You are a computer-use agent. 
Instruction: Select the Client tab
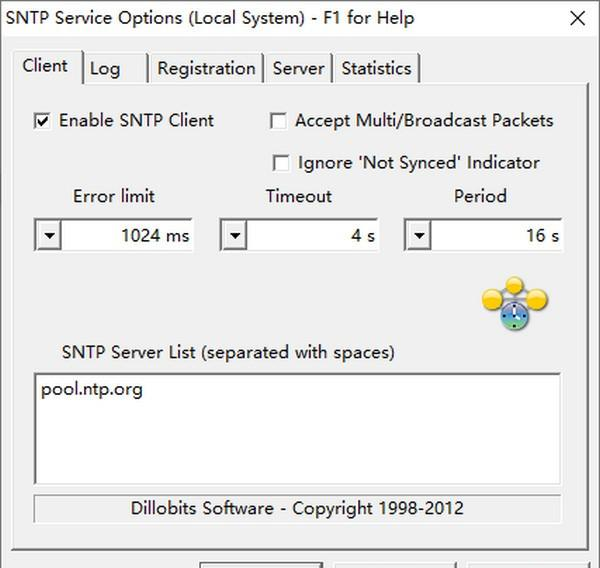pos(45,66)
